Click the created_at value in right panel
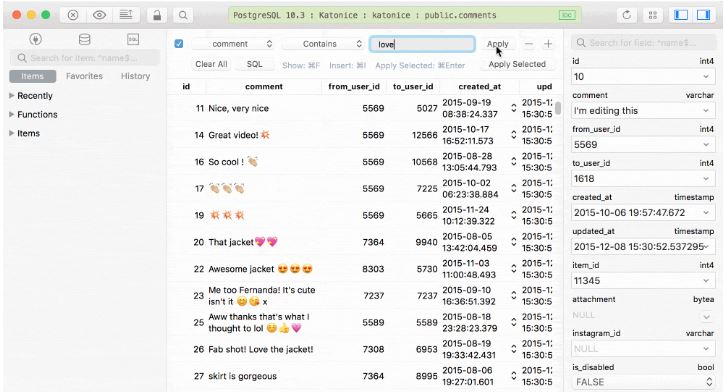 pos(629,213)
